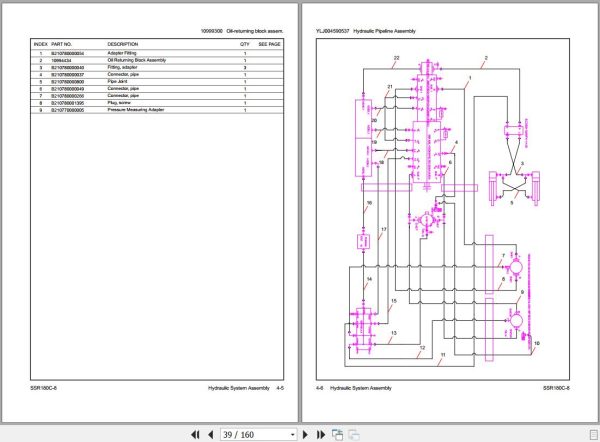Click 'Connector, pipe' in index row 4
Viewport: 600px width, 442px height.
pos(123,74)
